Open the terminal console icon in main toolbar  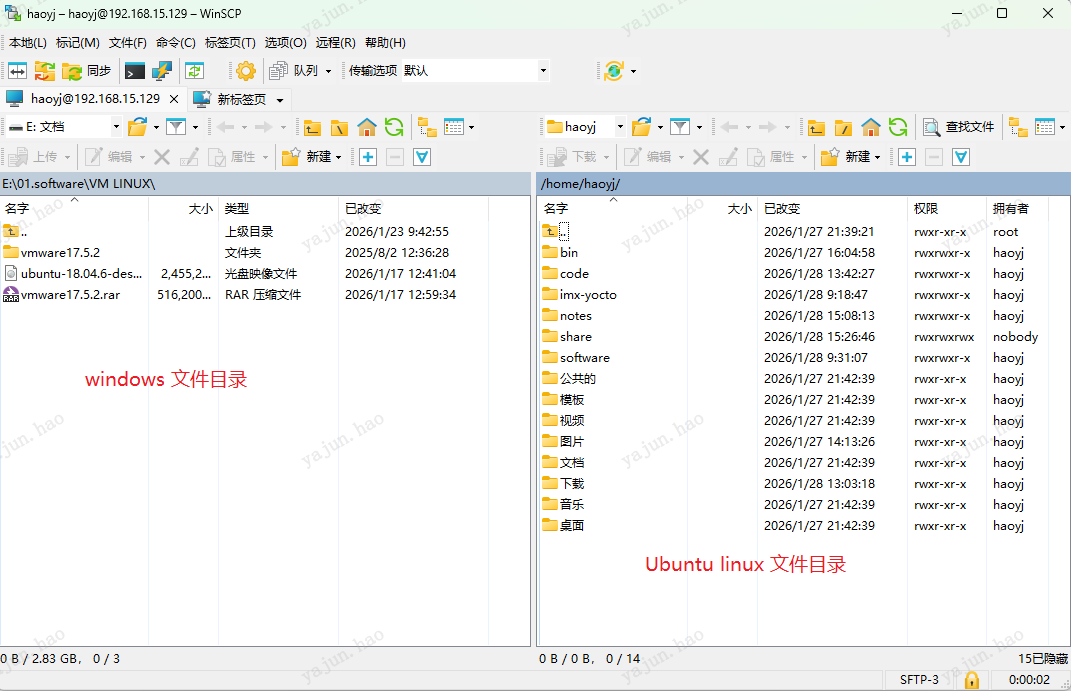pos(135,70)
